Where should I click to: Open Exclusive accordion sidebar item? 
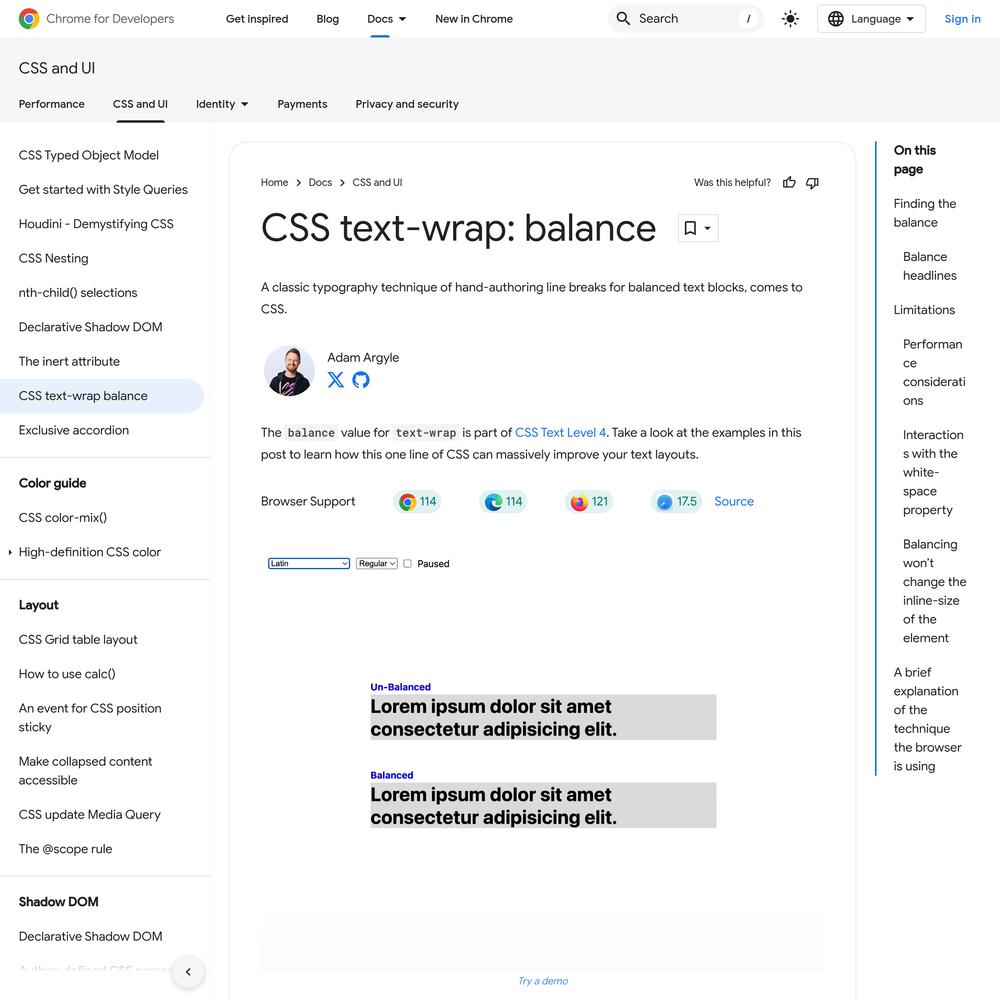click(74, 430)
